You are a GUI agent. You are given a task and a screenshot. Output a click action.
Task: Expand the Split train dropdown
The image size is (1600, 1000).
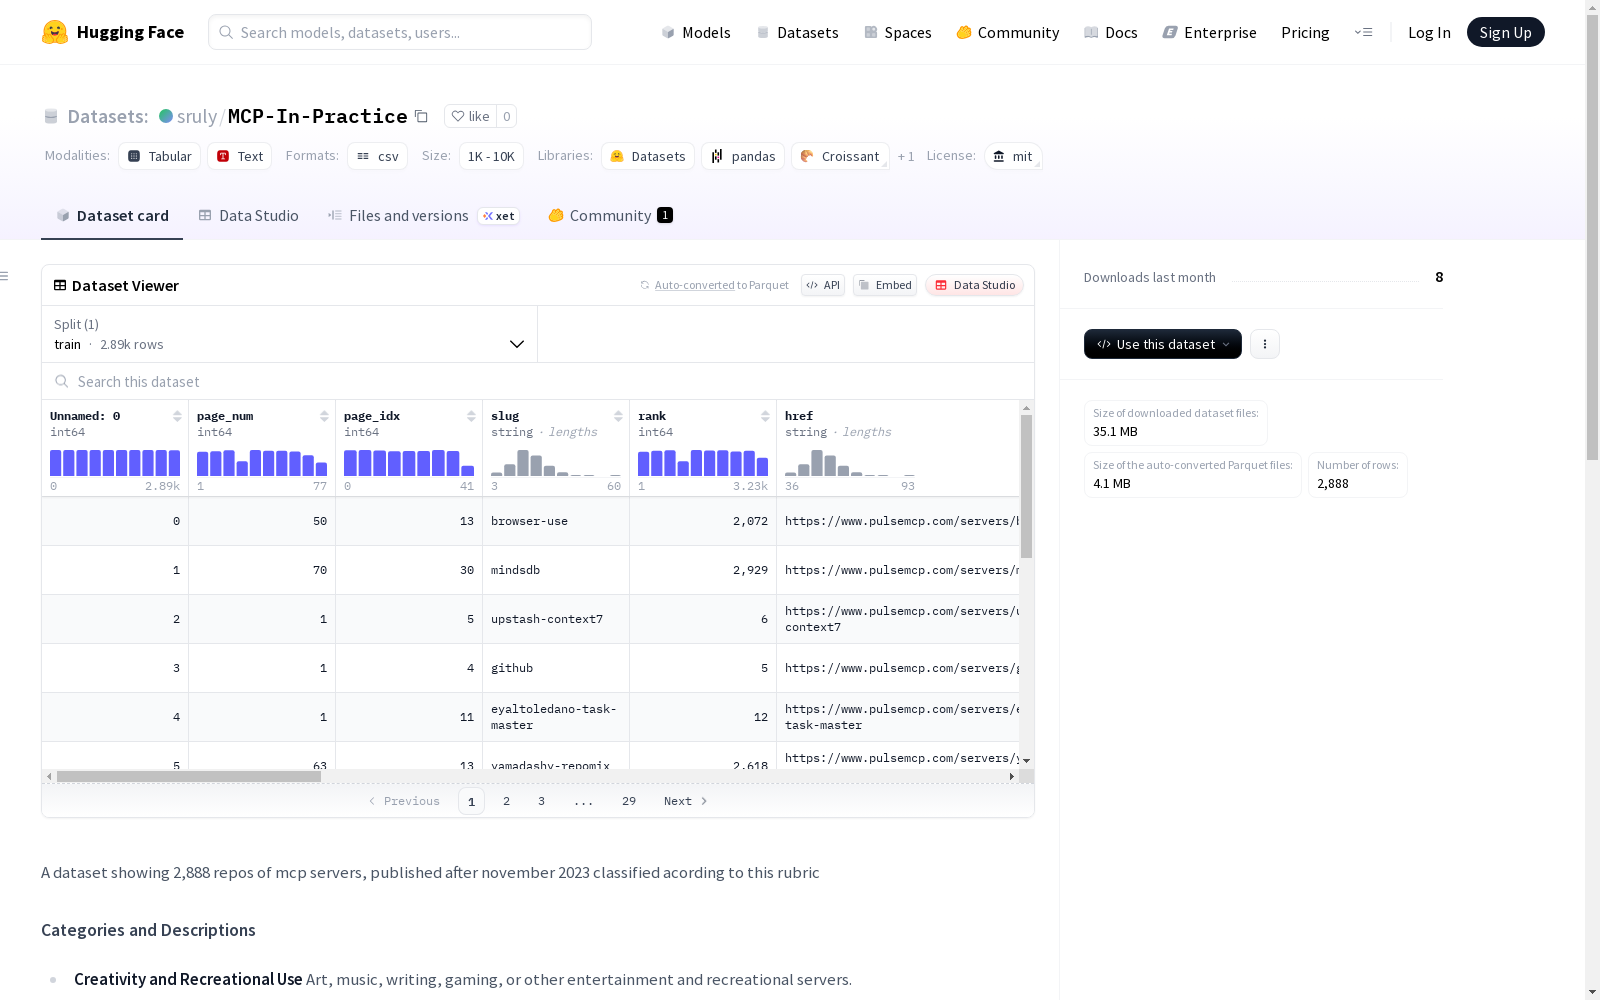pyautogui.click(x=290, y=334)
